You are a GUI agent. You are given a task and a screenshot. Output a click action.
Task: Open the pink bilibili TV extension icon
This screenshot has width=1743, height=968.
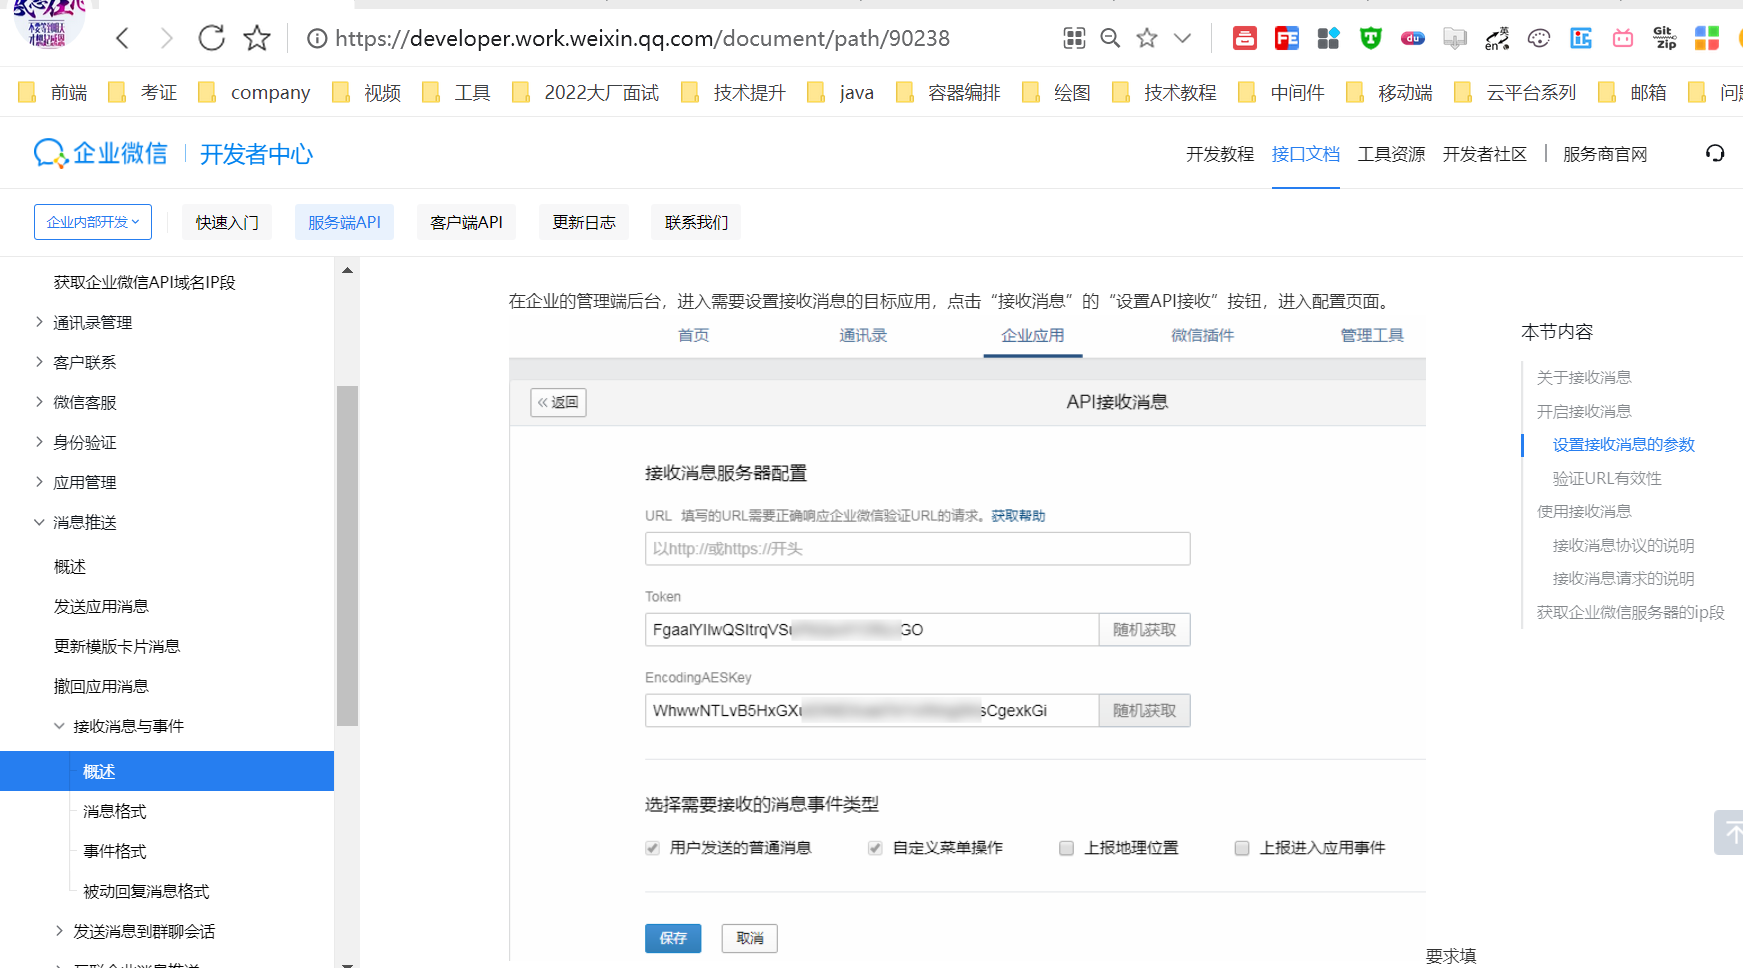(x=1623, y=39)
